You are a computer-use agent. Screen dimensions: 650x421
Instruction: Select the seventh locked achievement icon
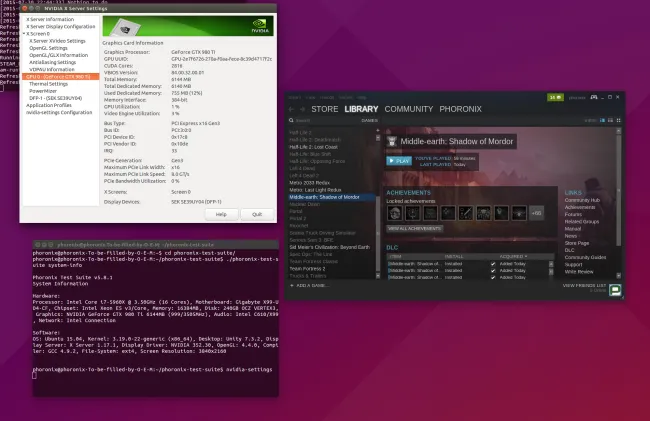coord(501,213)
